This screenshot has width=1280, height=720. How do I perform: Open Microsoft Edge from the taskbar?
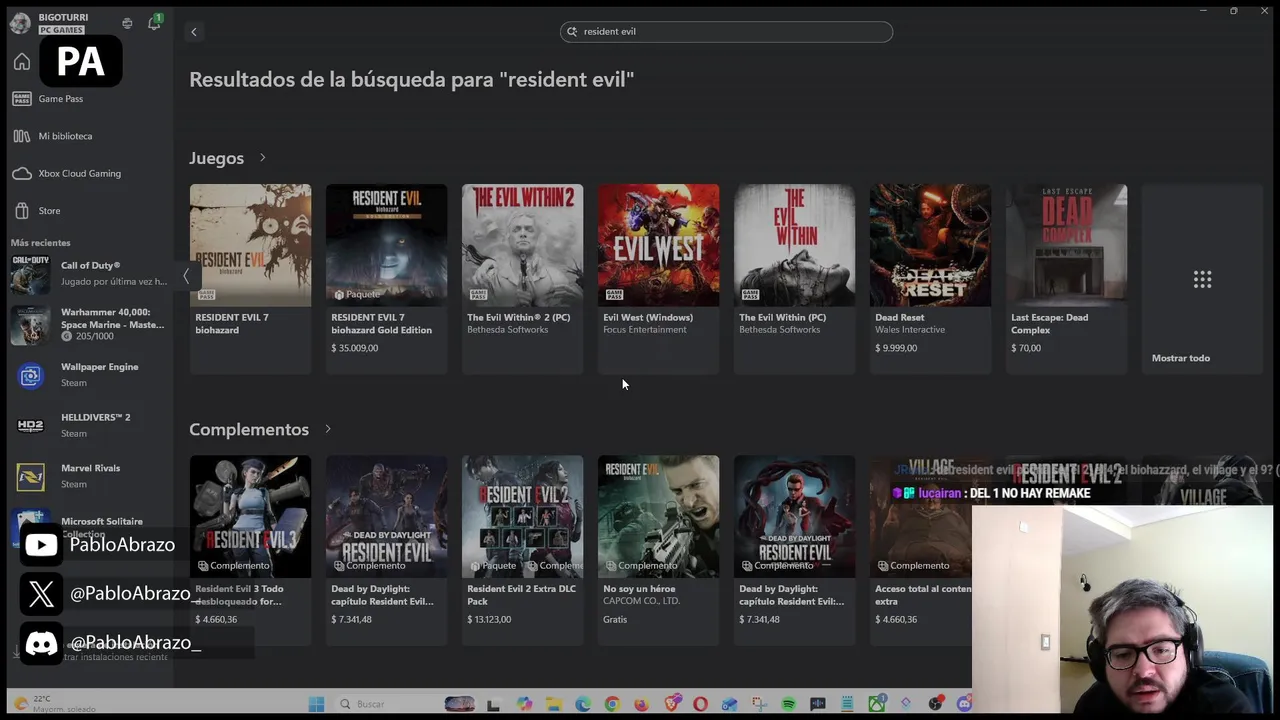coord(583,704)
